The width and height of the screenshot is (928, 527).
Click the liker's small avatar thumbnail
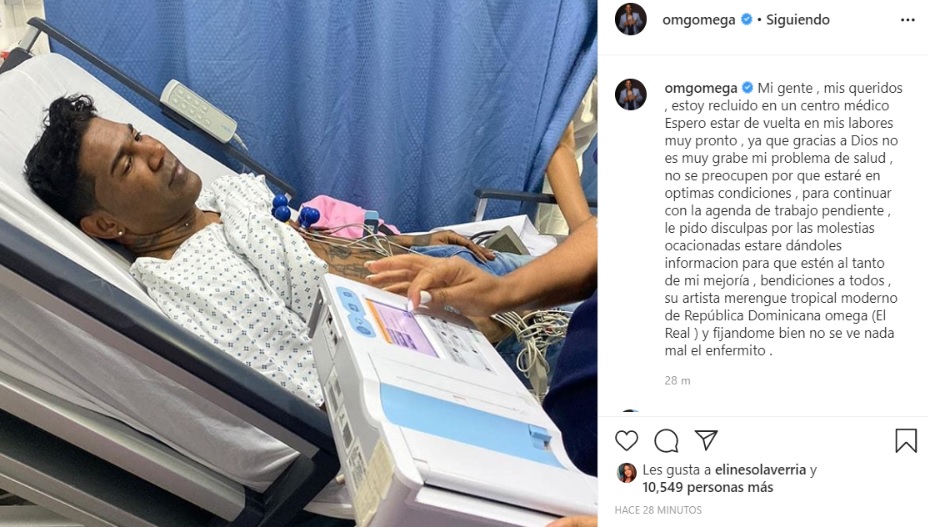pyautogui.click(x=627, y=473)
